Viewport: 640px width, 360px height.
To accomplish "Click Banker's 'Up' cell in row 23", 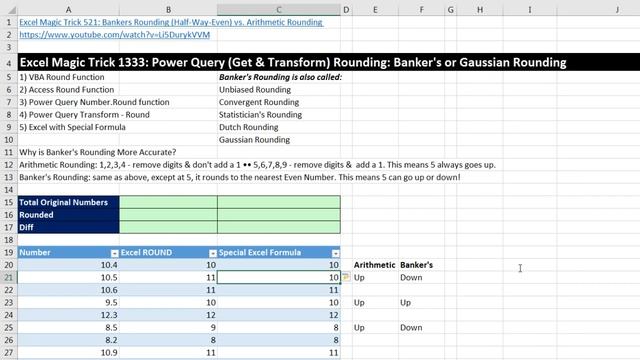I will click(422, 302).
